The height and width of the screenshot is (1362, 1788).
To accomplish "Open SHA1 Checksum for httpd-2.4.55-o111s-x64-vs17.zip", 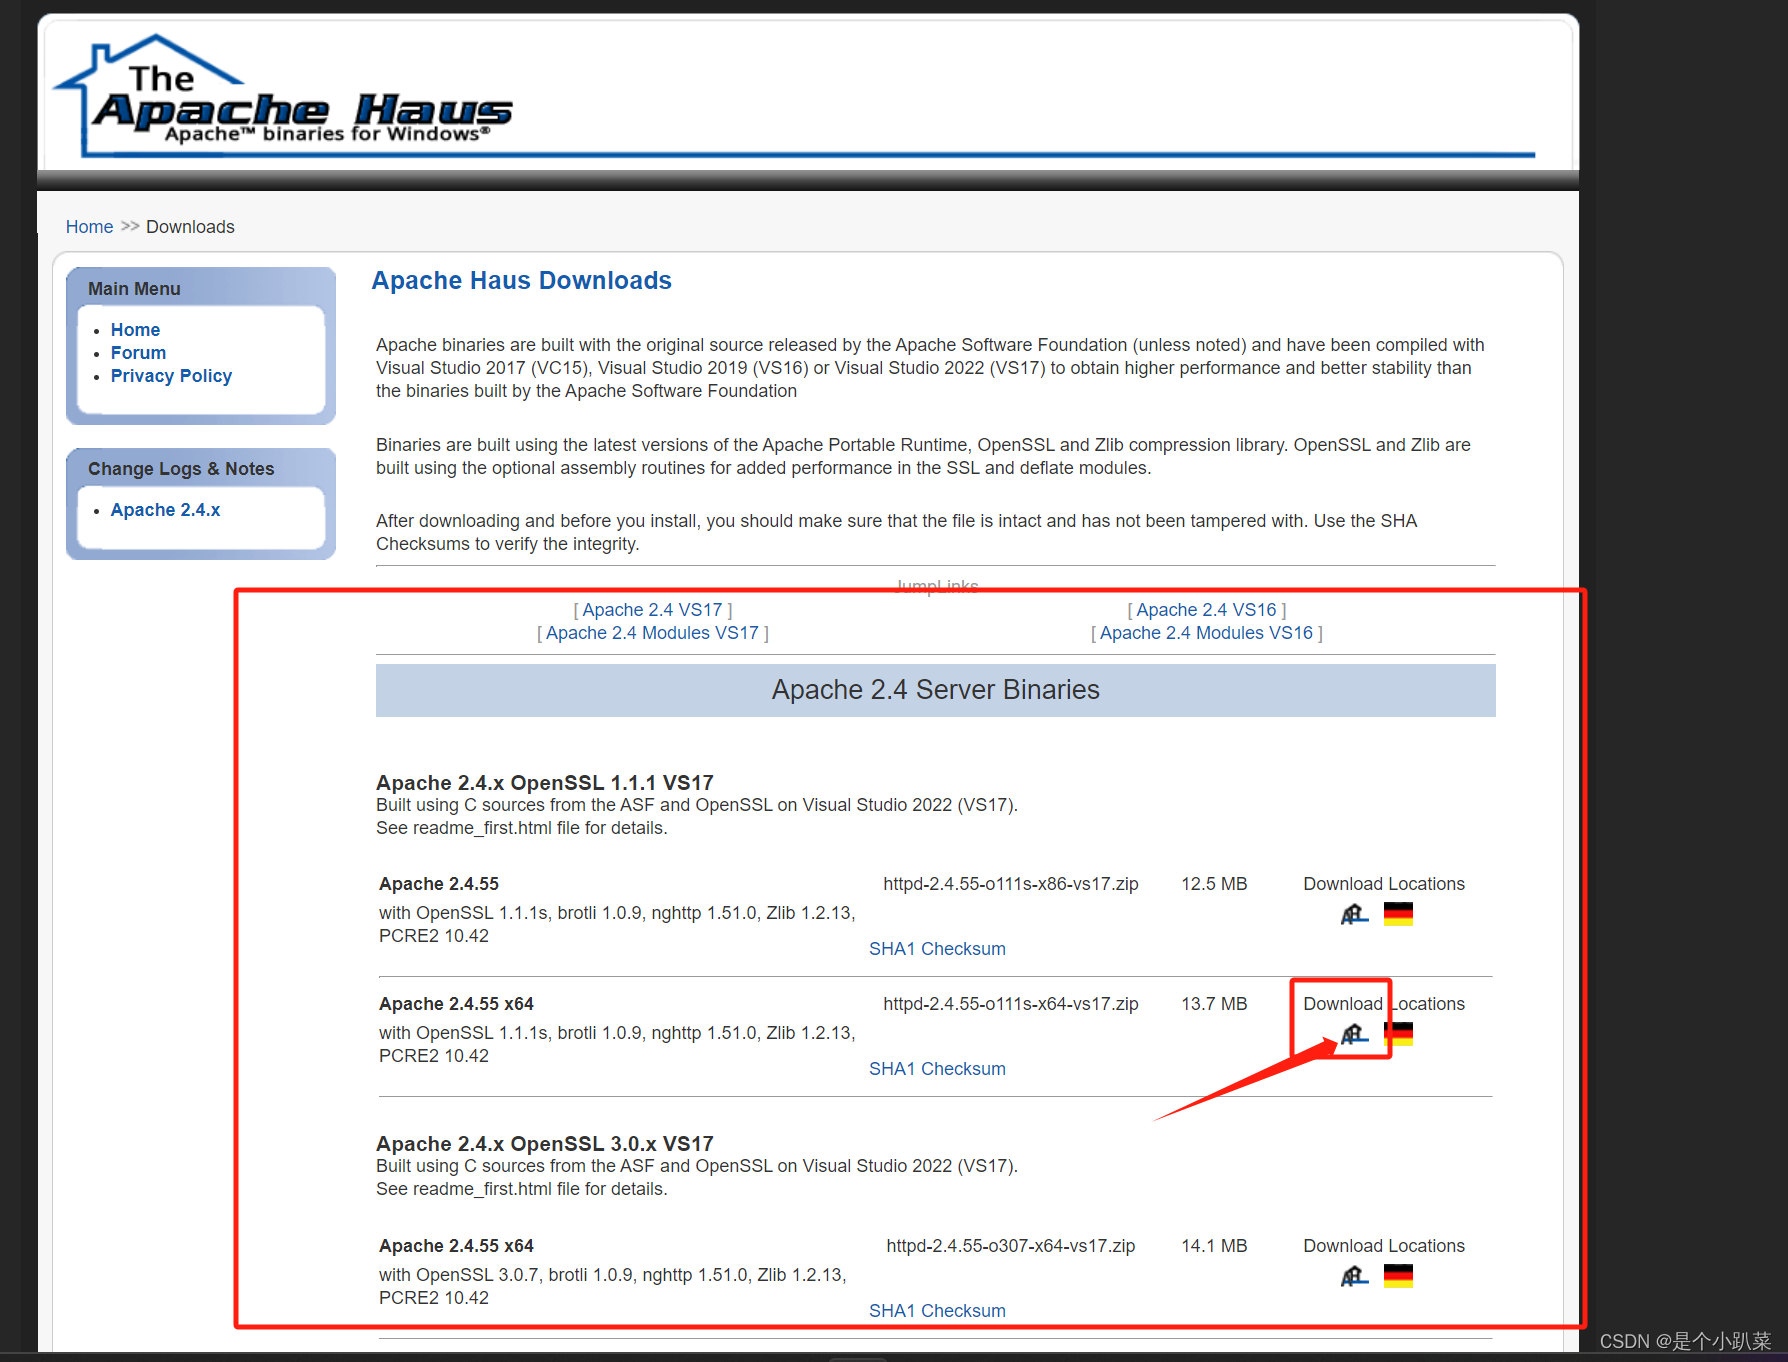I will point(937,1069).
